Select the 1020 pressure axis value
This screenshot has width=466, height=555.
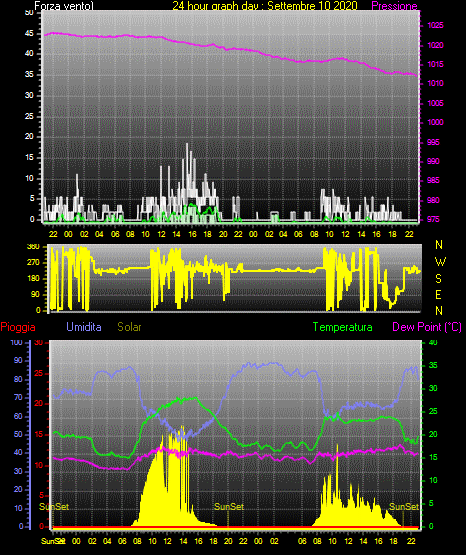coord(435,45)
